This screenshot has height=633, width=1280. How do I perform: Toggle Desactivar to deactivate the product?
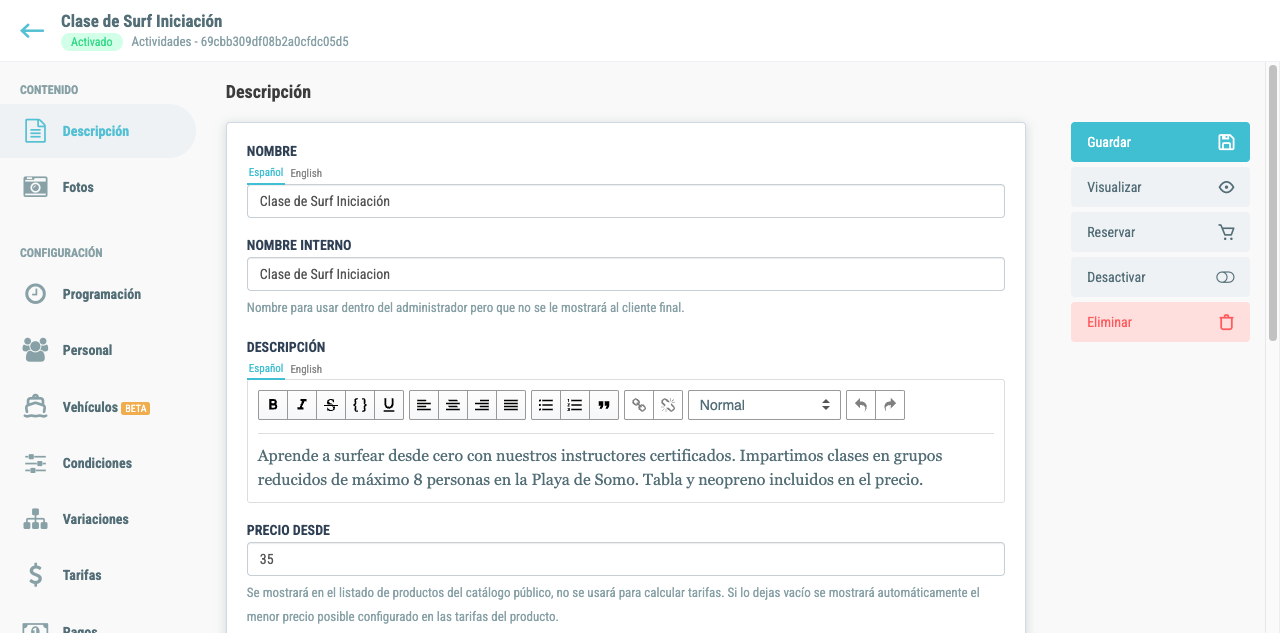pyautogui.click(x=1160, y=277)
